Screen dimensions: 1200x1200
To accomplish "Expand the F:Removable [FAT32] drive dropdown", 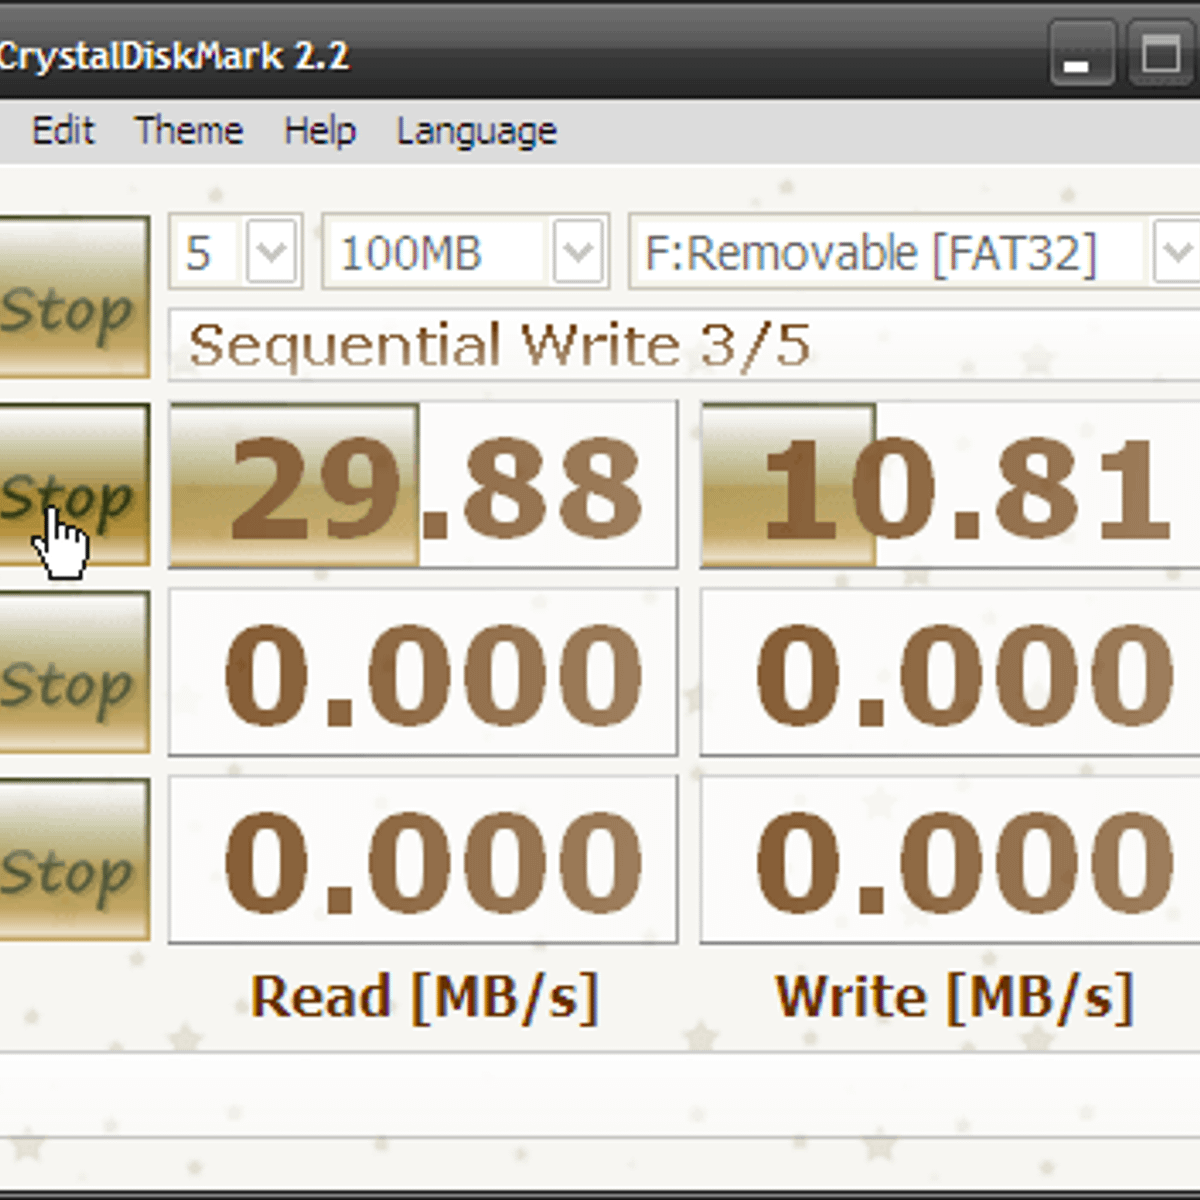I will click(1176, 252).
